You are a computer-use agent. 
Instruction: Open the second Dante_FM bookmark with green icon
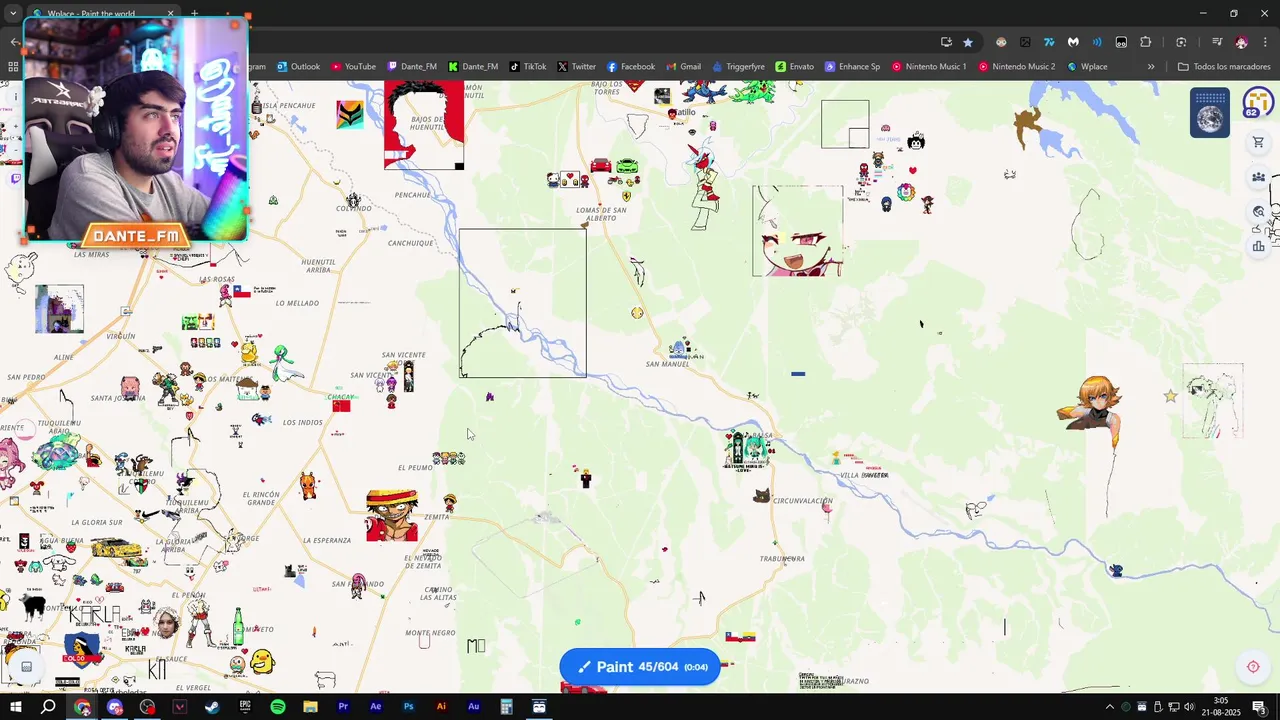tap(473, 67)
